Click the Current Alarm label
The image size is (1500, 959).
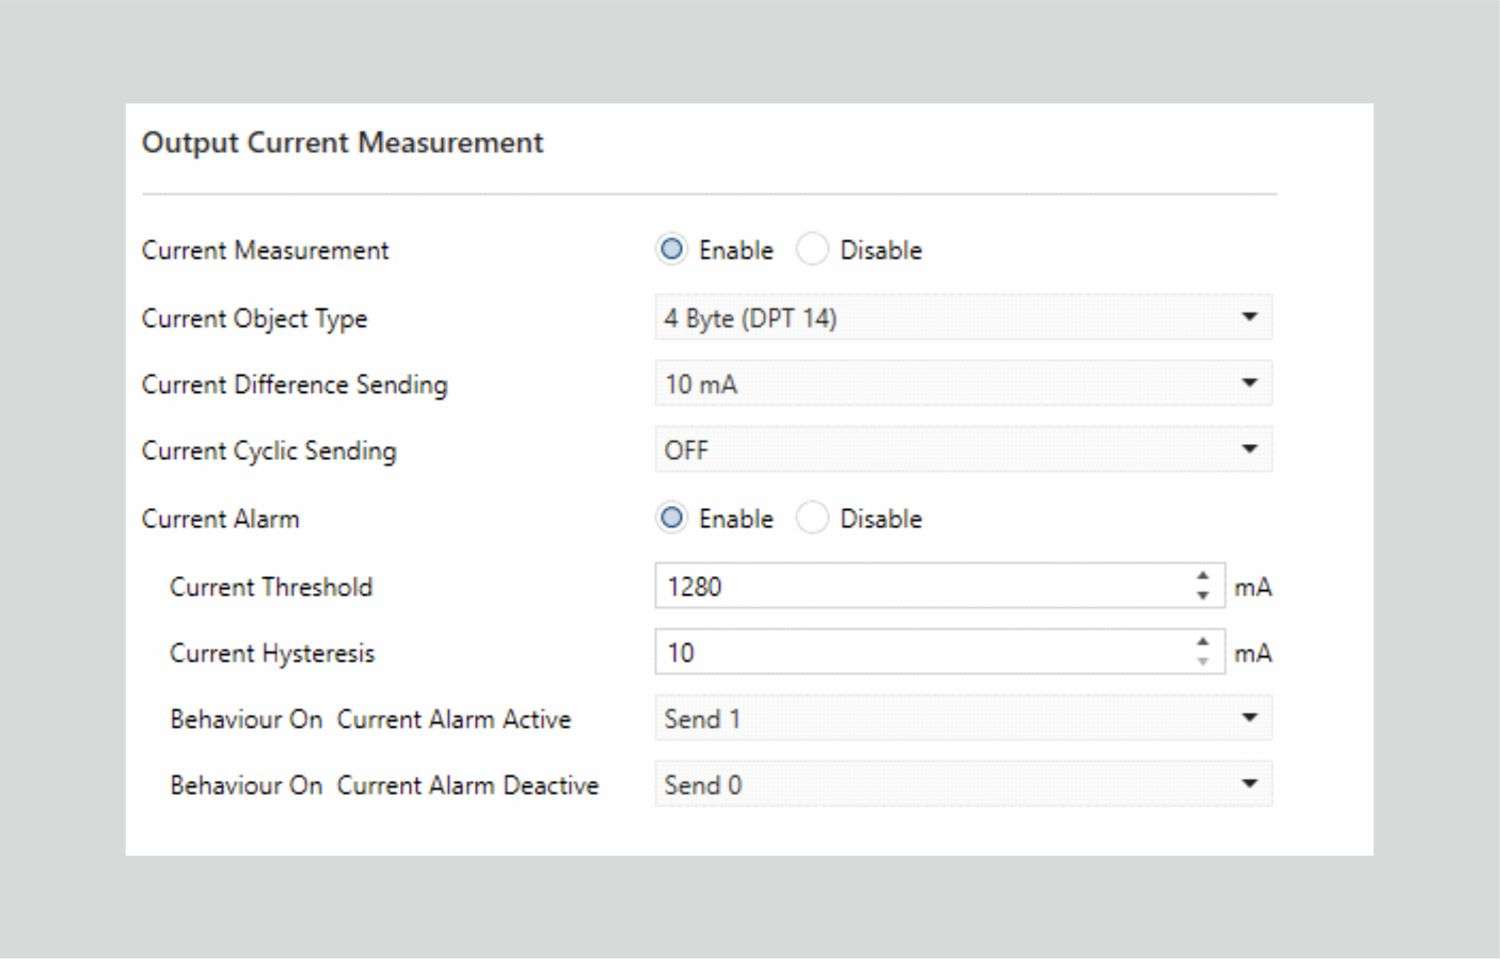tap(221, 519)
